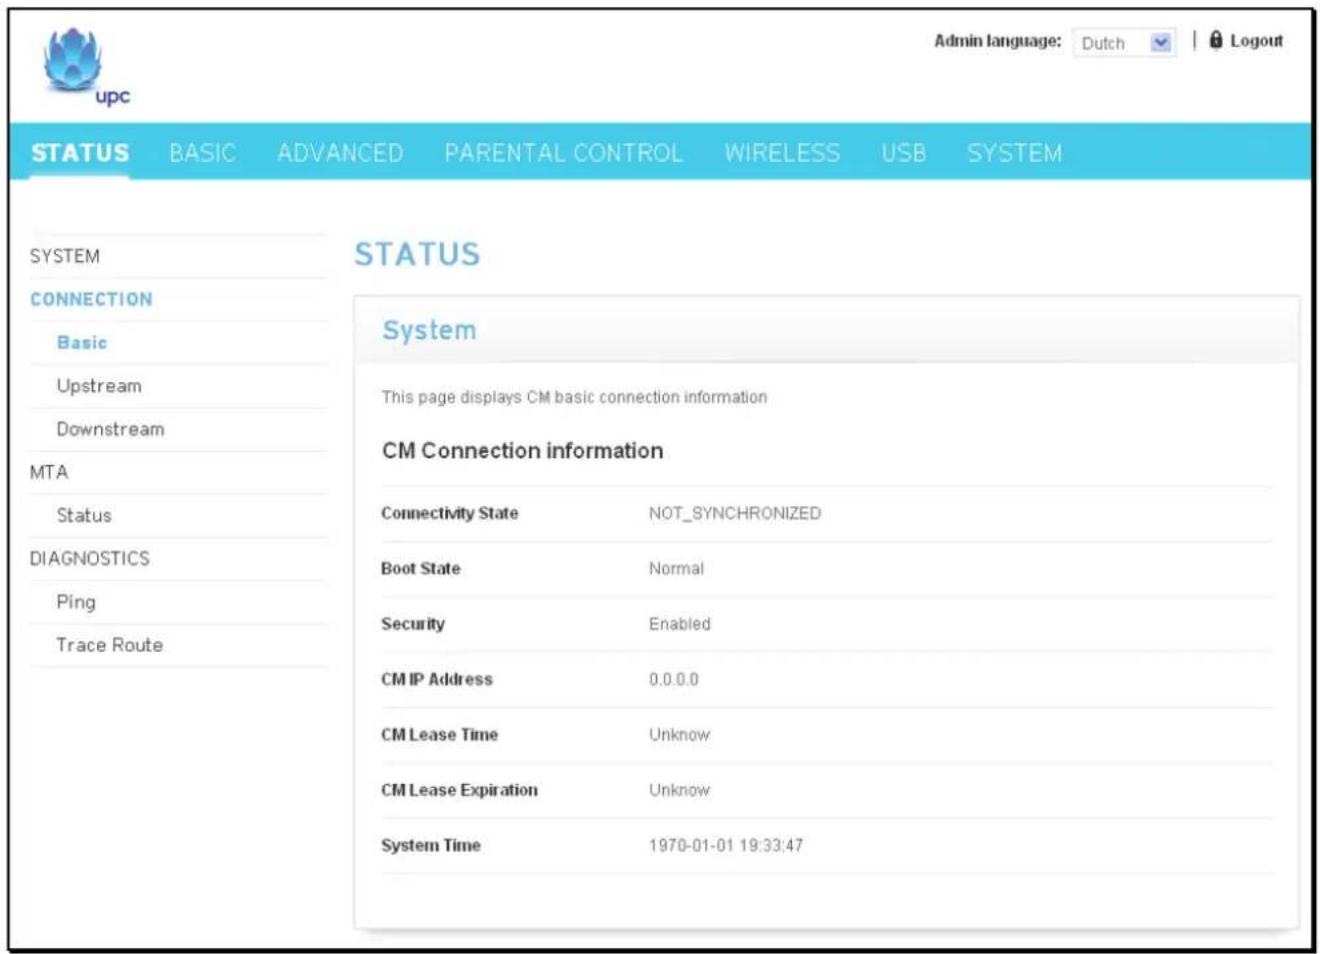Select the USB tab

coord(903,153)
